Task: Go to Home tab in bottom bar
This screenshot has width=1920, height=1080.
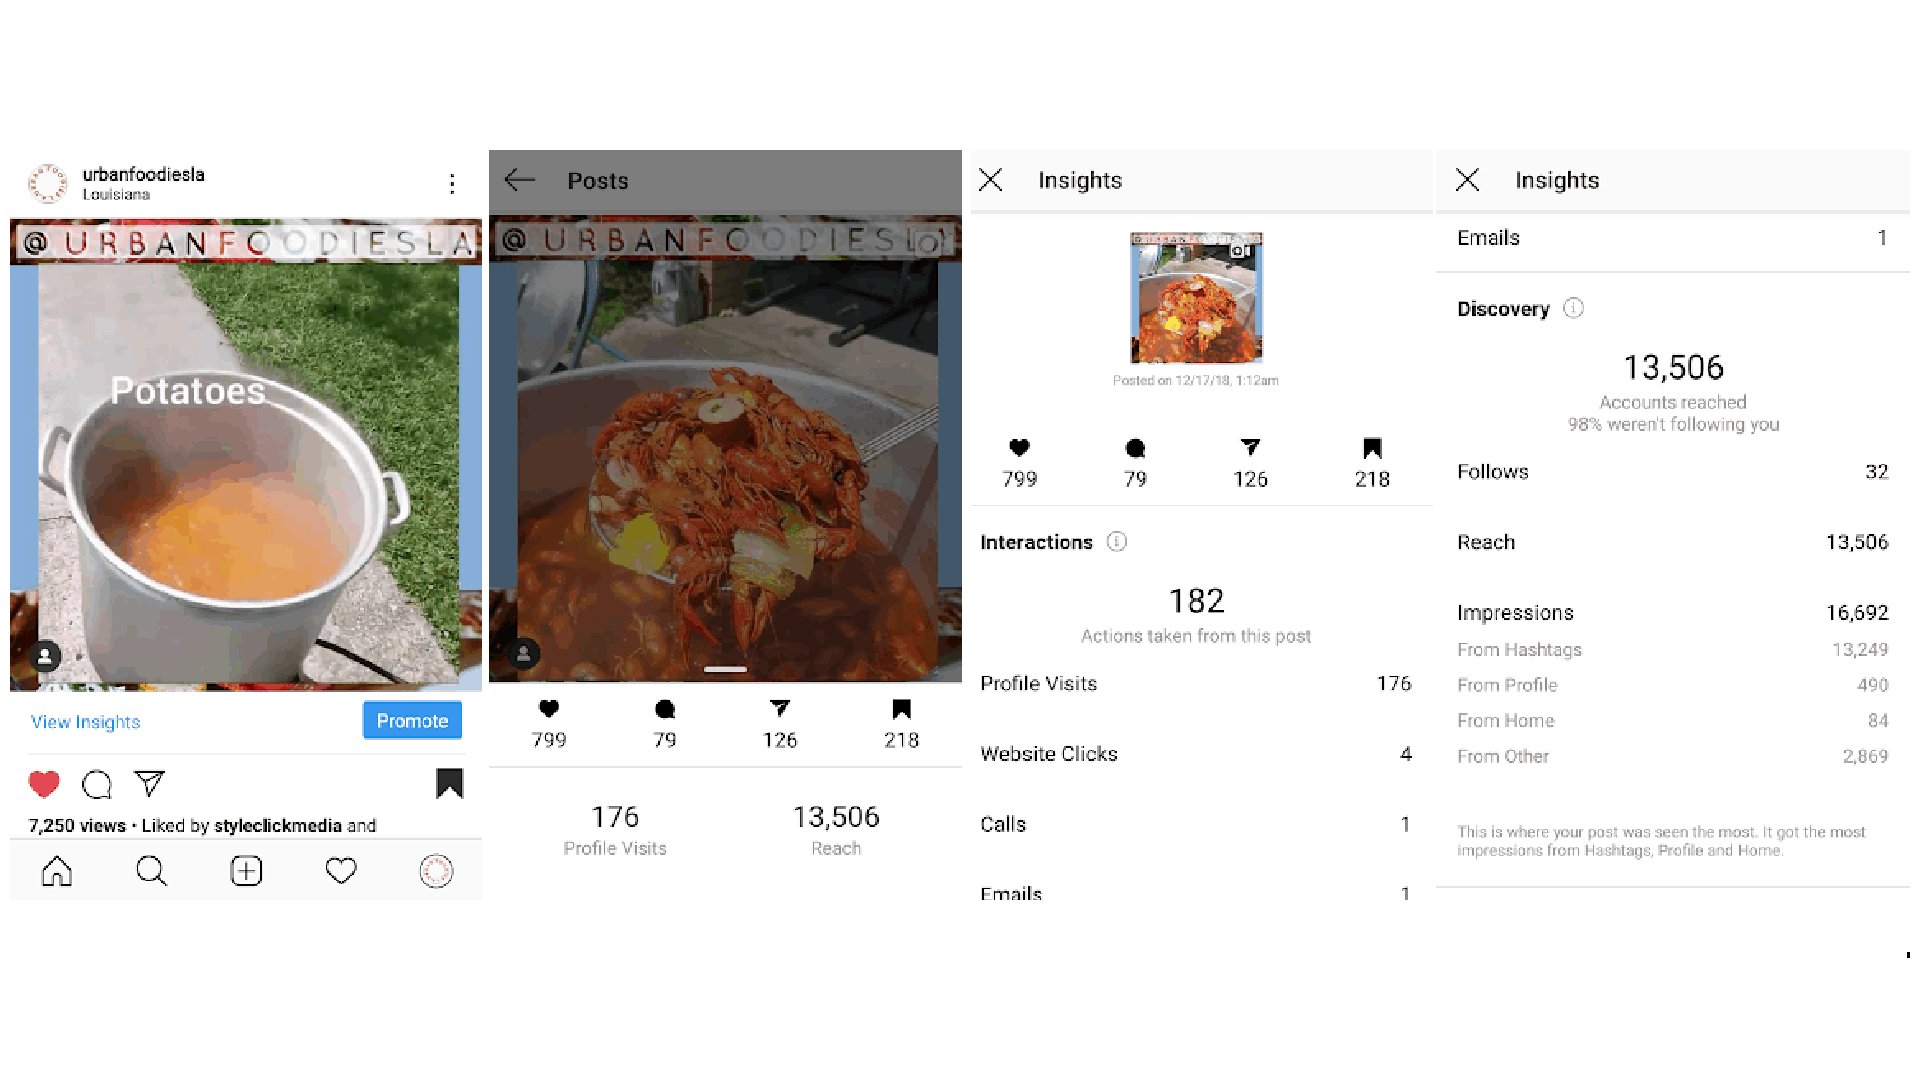Action: click(57, 871)
